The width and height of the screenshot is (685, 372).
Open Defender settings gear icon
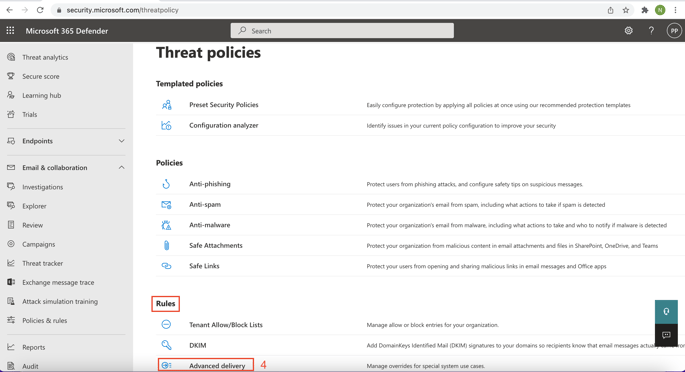[x=628, y=31]
